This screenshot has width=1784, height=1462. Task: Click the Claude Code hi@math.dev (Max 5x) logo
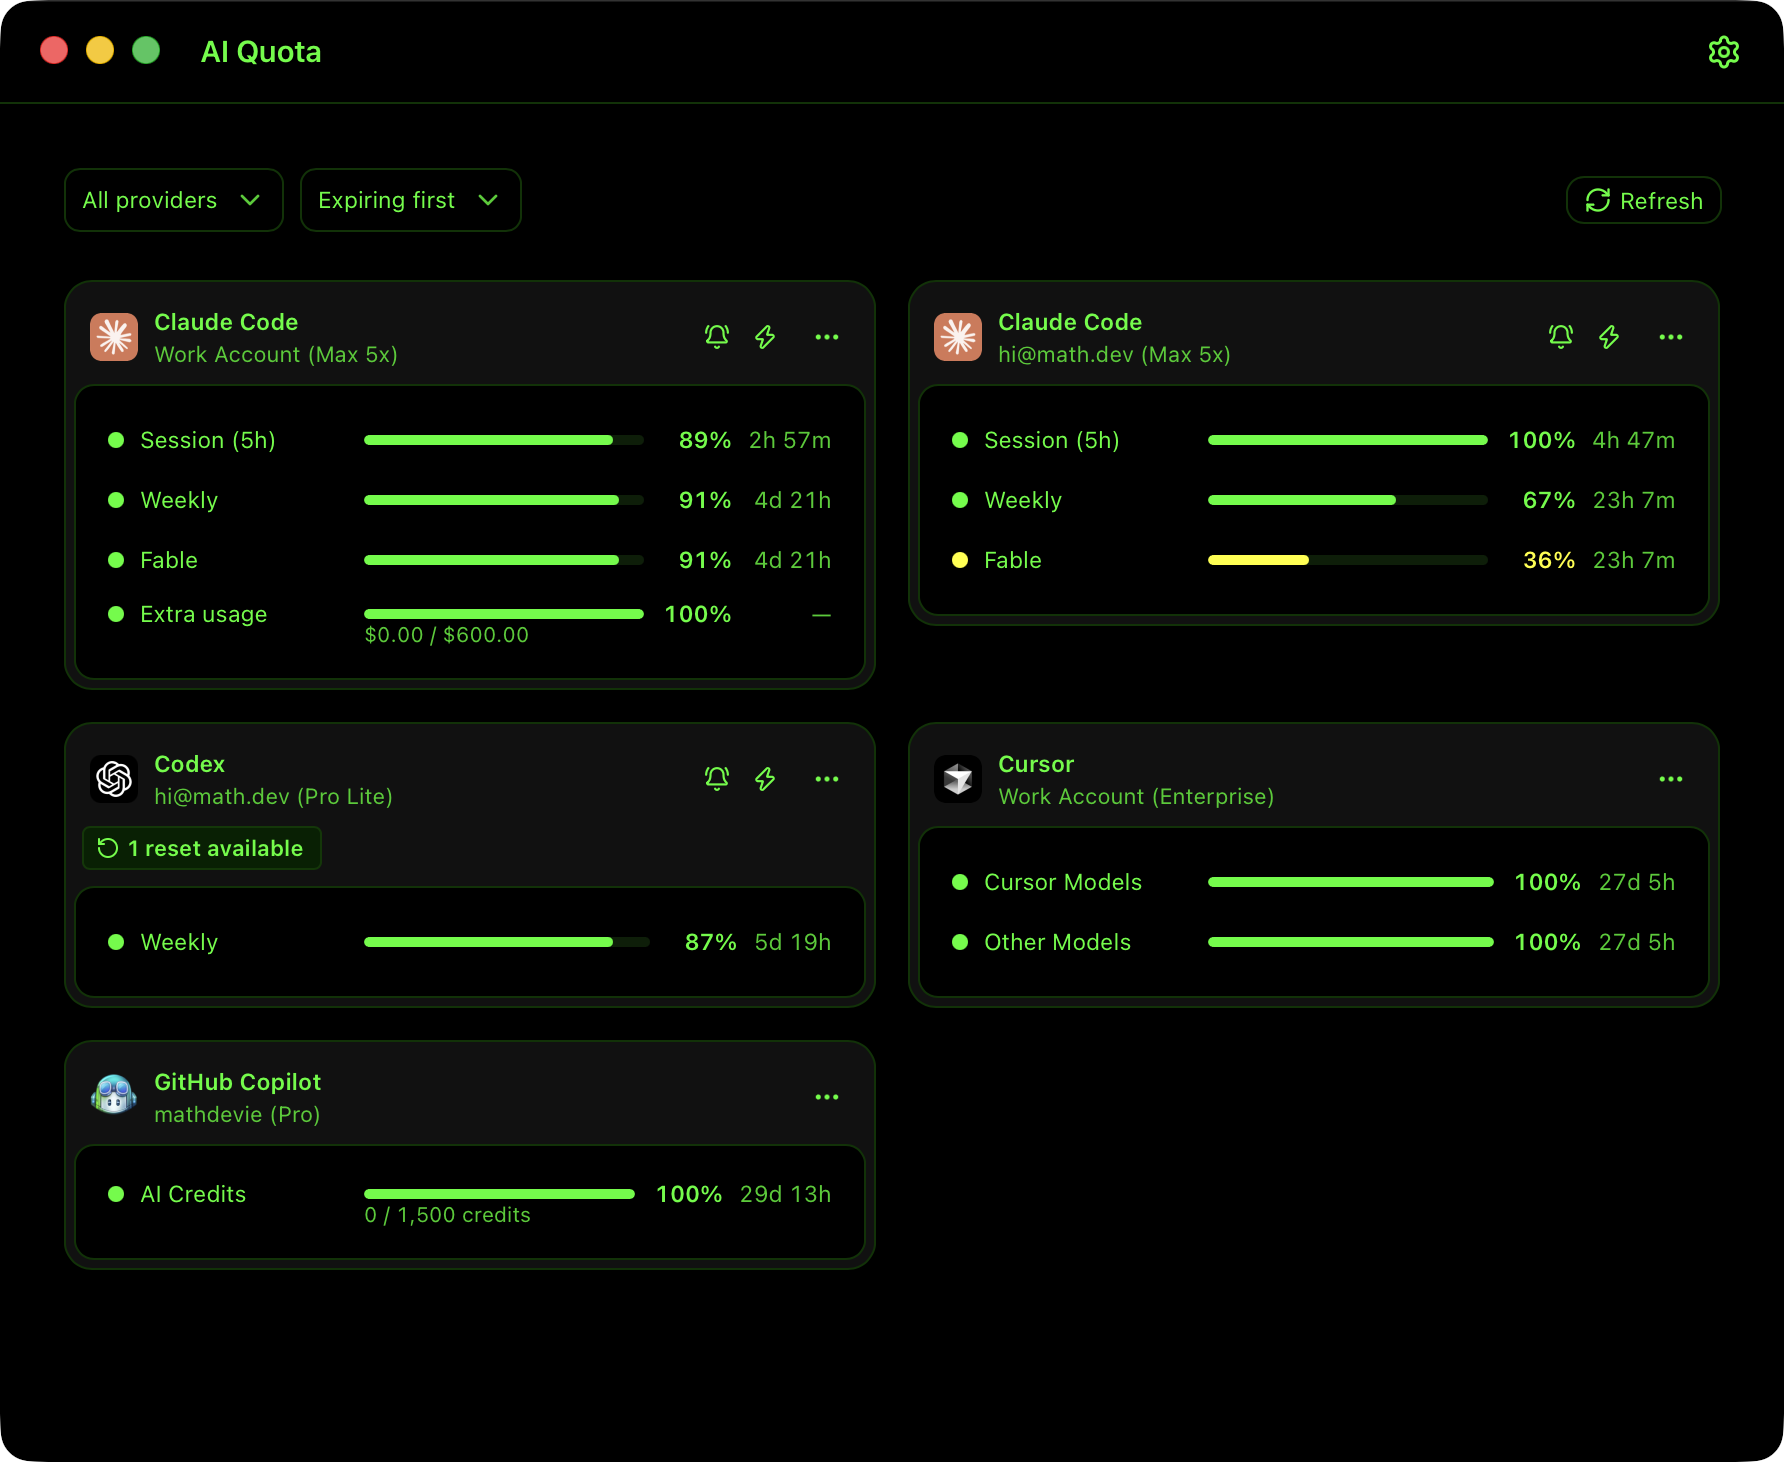[958, 337]
